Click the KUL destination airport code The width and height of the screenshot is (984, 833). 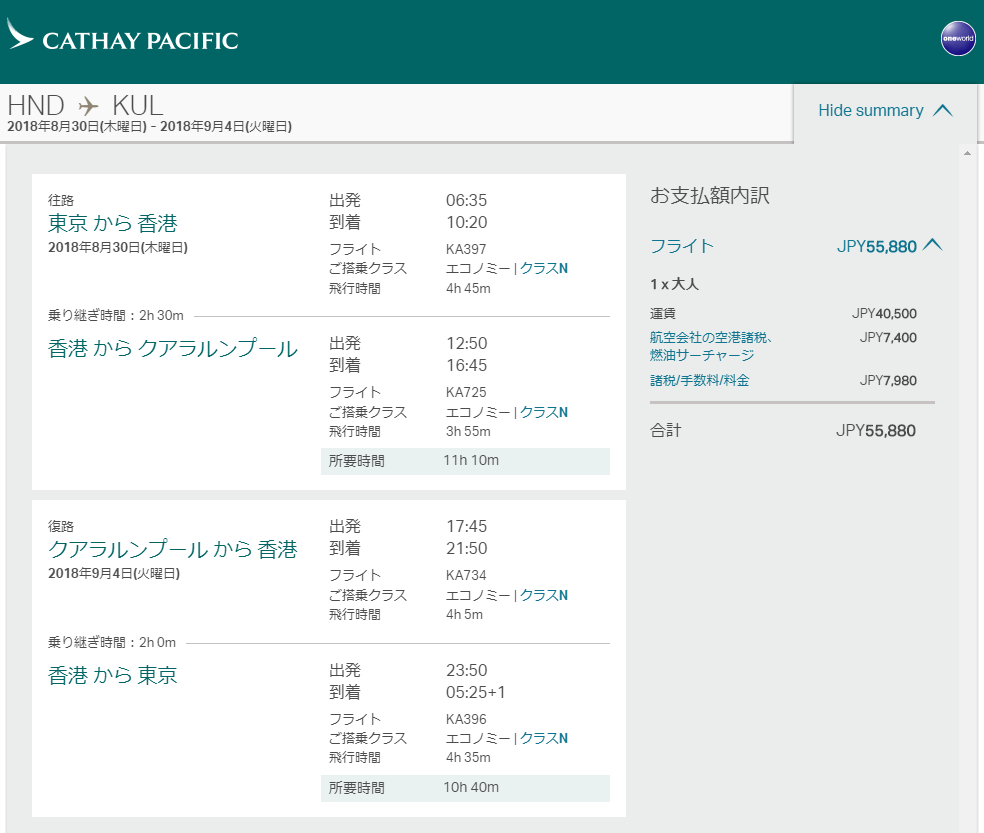pos(137,105)
